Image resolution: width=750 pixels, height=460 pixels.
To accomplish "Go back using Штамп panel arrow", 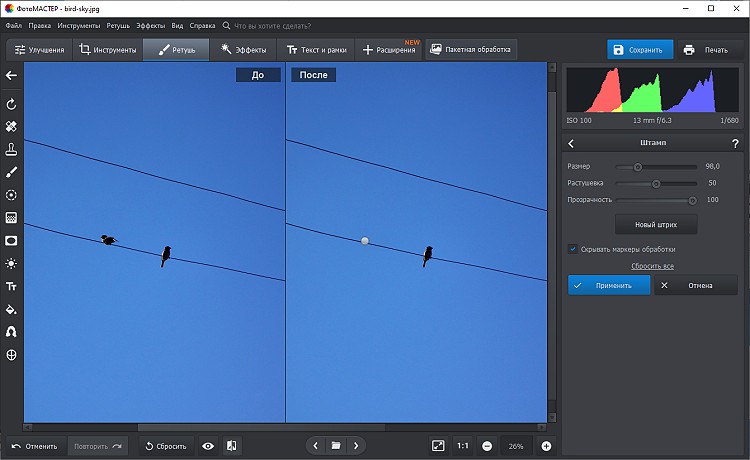I will [x=571, y=144].
